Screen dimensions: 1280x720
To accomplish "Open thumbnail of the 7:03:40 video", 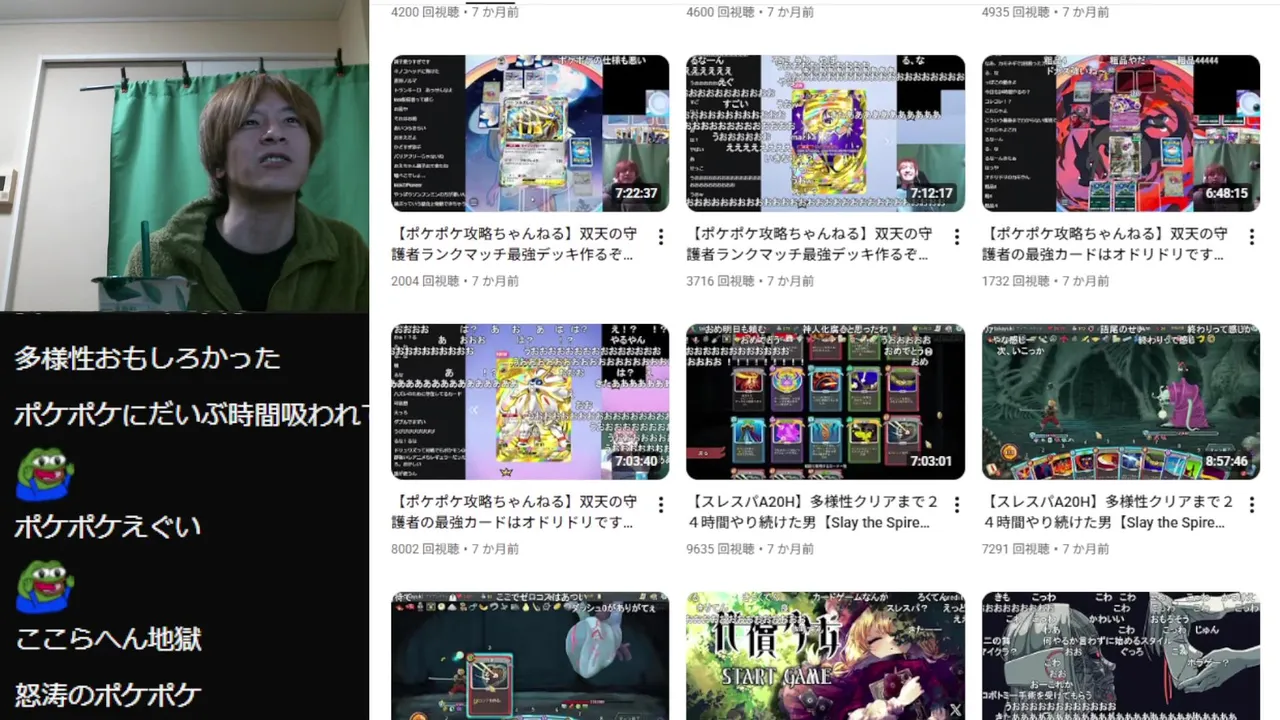I will pyautogui.click(x=530, y=401).
